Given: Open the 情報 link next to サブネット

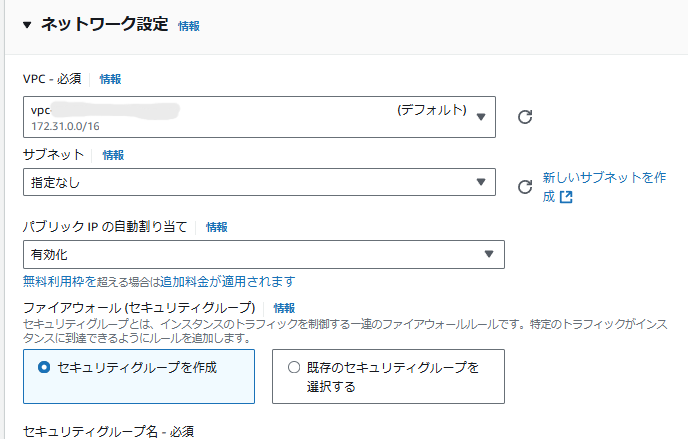Looking at the screenshot, I should coord(113,155).
